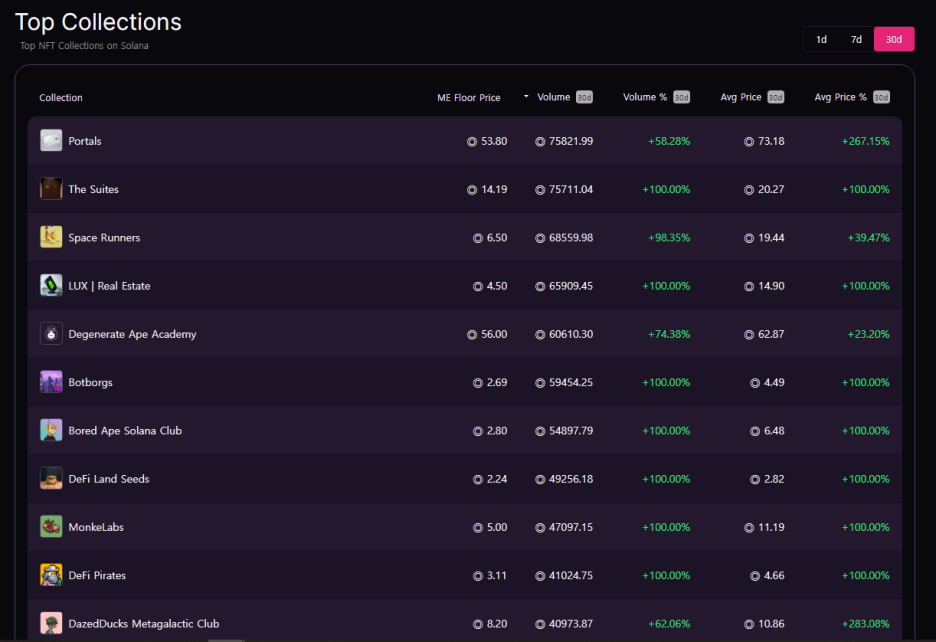This screenshot has width=936, height=642.
Task: Open LUX | Real Estate collection name
Action: [109, 286]
